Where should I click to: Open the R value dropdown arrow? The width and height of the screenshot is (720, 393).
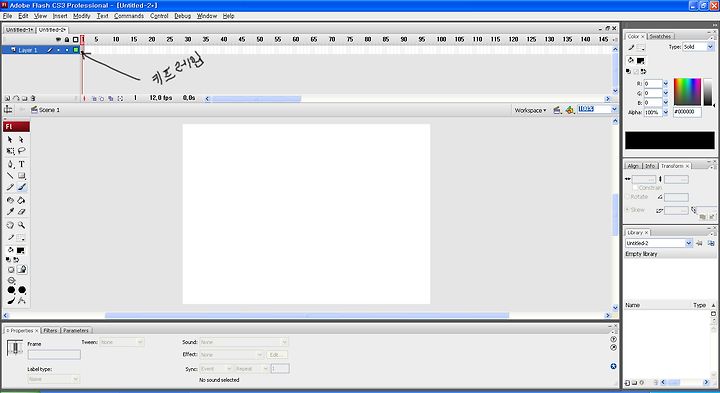coord(665,84)
